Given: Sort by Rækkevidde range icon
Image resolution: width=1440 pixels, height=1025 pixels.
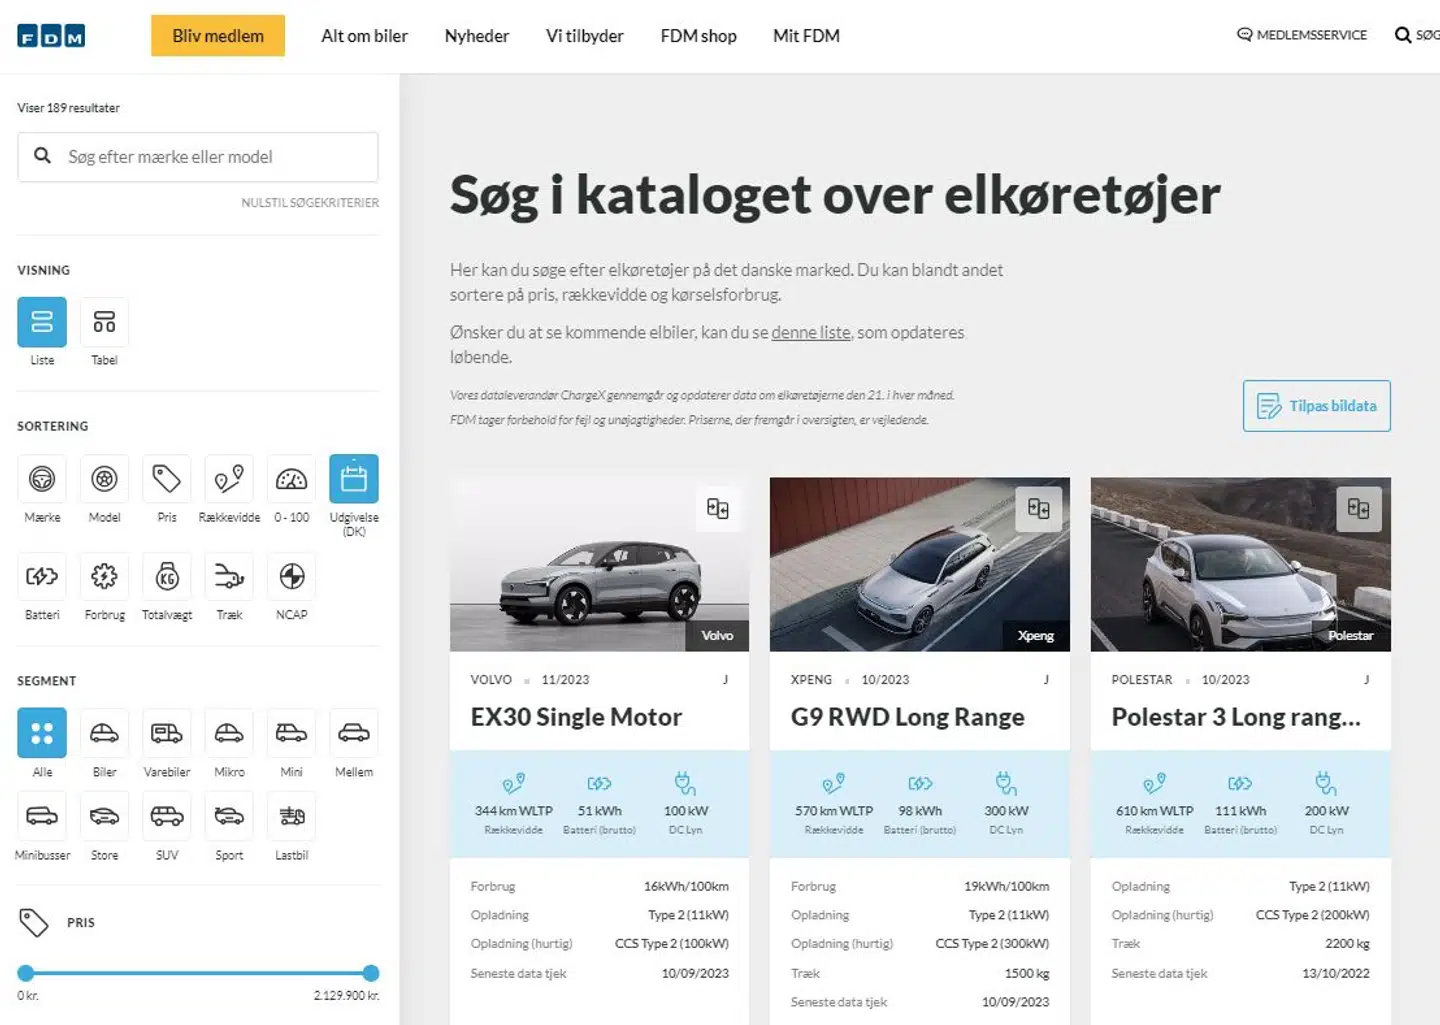Looking at the screenshot, I should (x=229, y=479).
